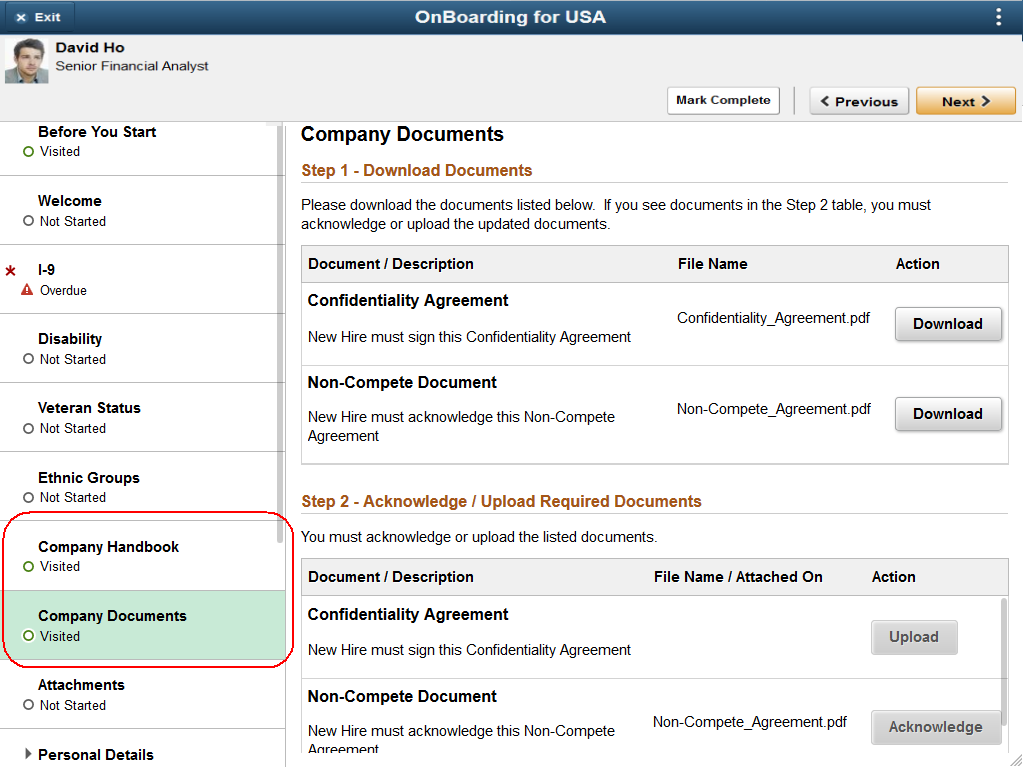The height and width of the screenshot is (767, 1023).
Task: Click the Not Started circle under Disability
Action: click(28, 359)
